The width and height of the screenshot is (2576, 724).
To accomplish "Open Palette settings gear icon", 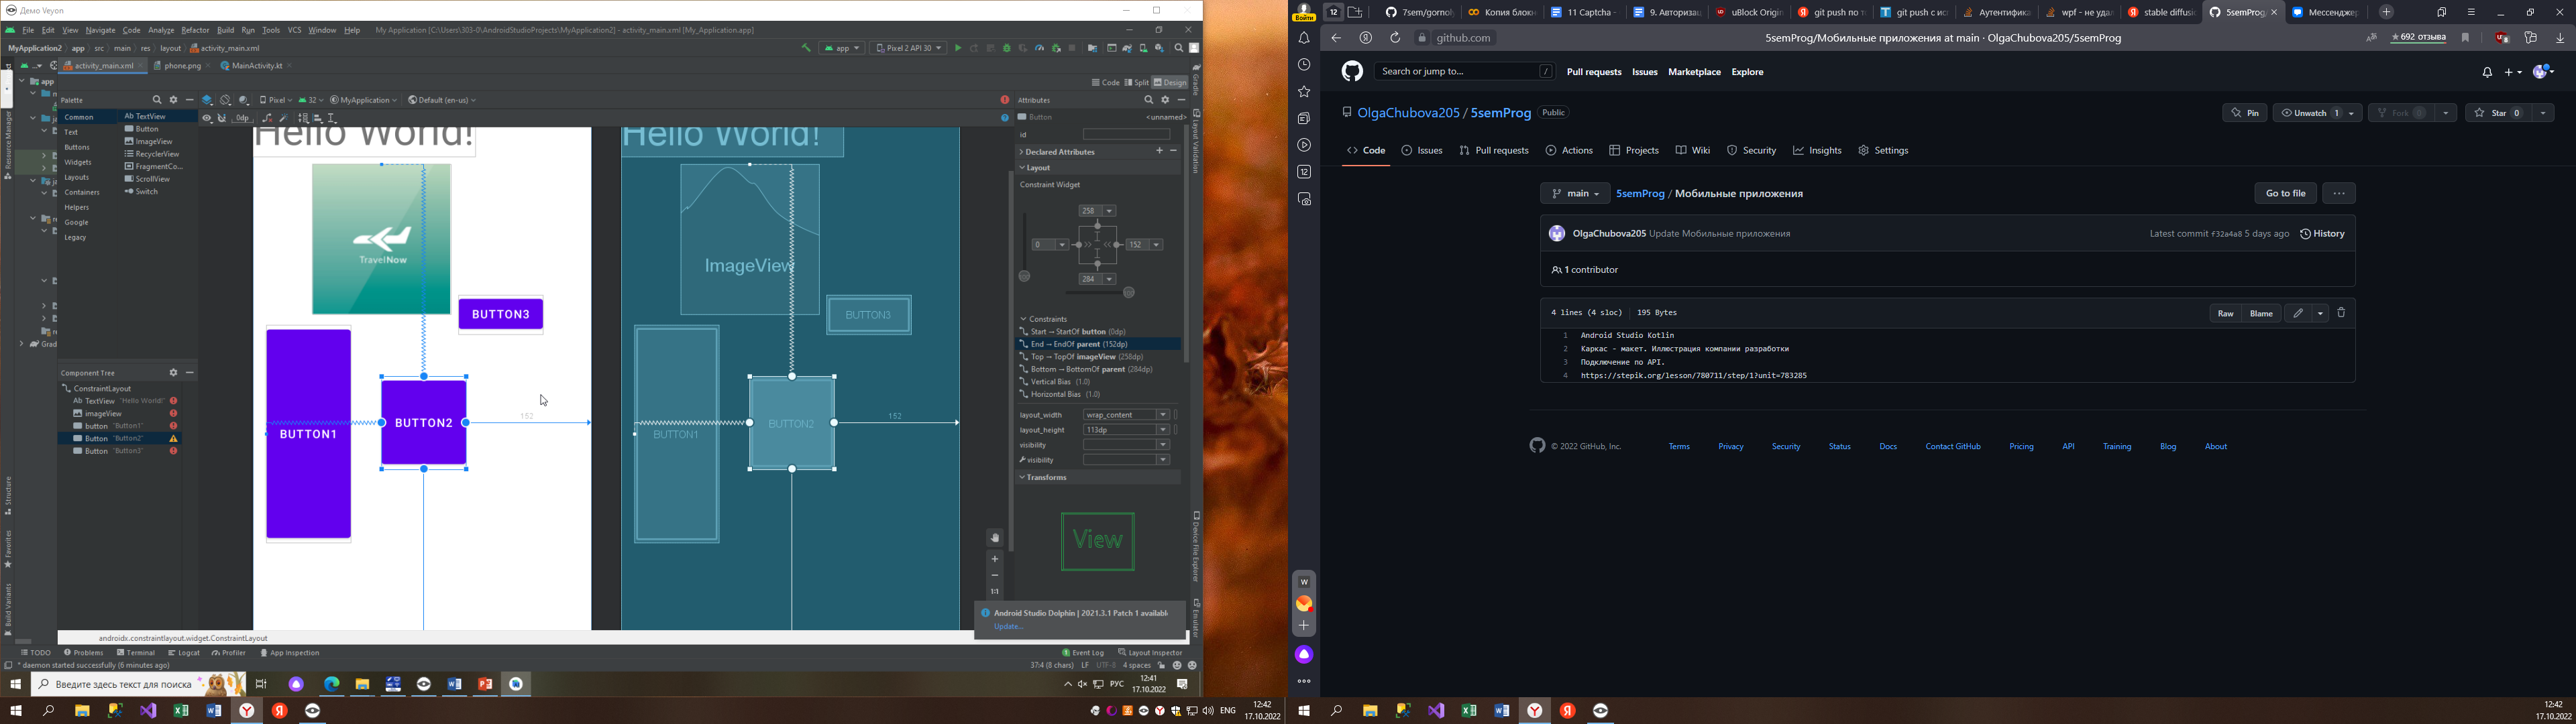I will [174, 100].
